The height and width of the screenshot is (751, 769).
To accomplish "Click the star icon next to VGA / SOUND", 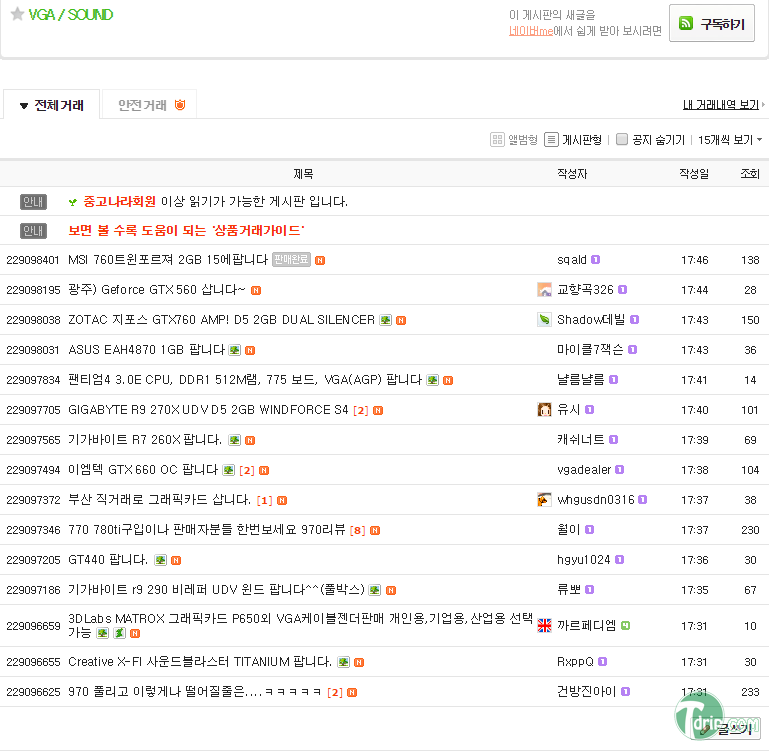I will point(17,14).
